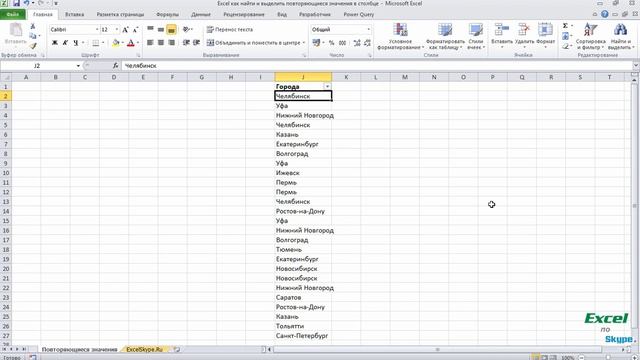This screenshot has height=360, width=640.
Task: Align text right
Action: 171,42
